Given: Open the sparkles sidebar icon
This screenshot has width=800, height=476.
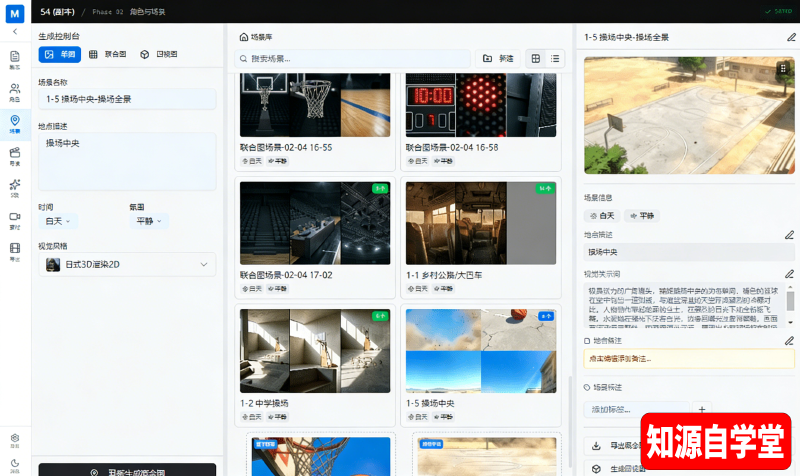Looking at the screenshot, I should [x=15, y=187].
